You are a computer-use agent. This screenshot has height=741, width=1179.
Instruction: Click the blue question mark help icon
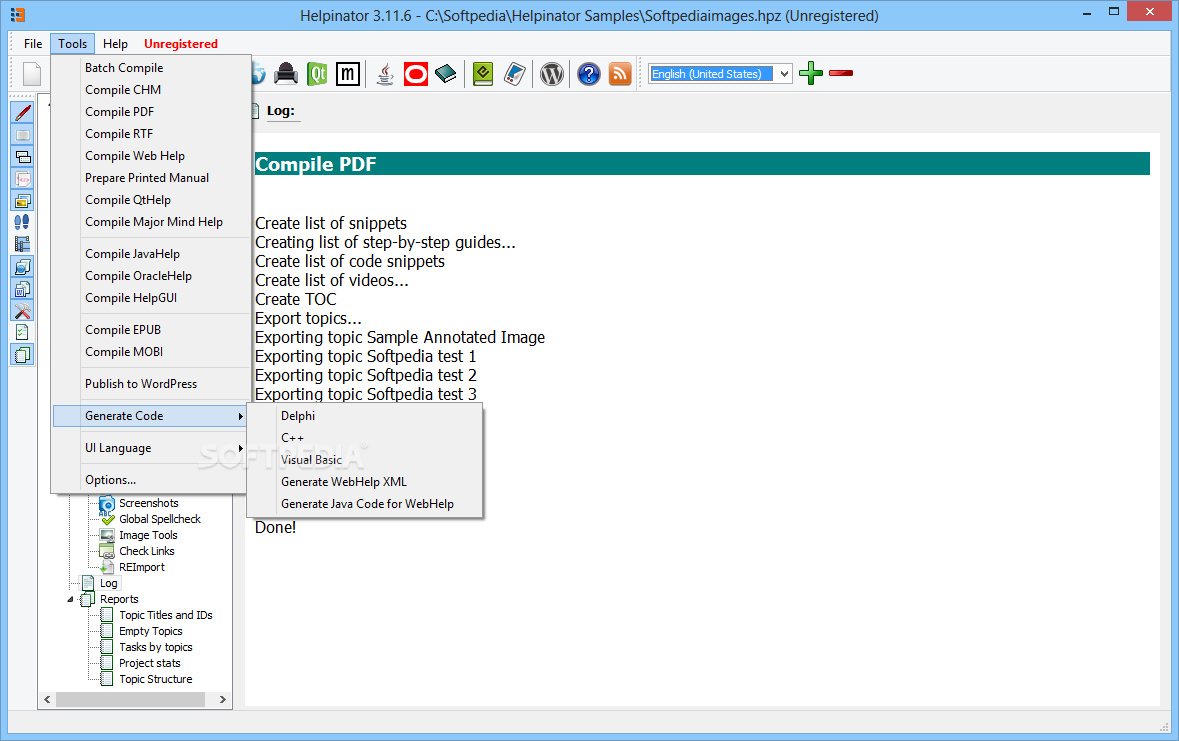(x=589, y=74)
